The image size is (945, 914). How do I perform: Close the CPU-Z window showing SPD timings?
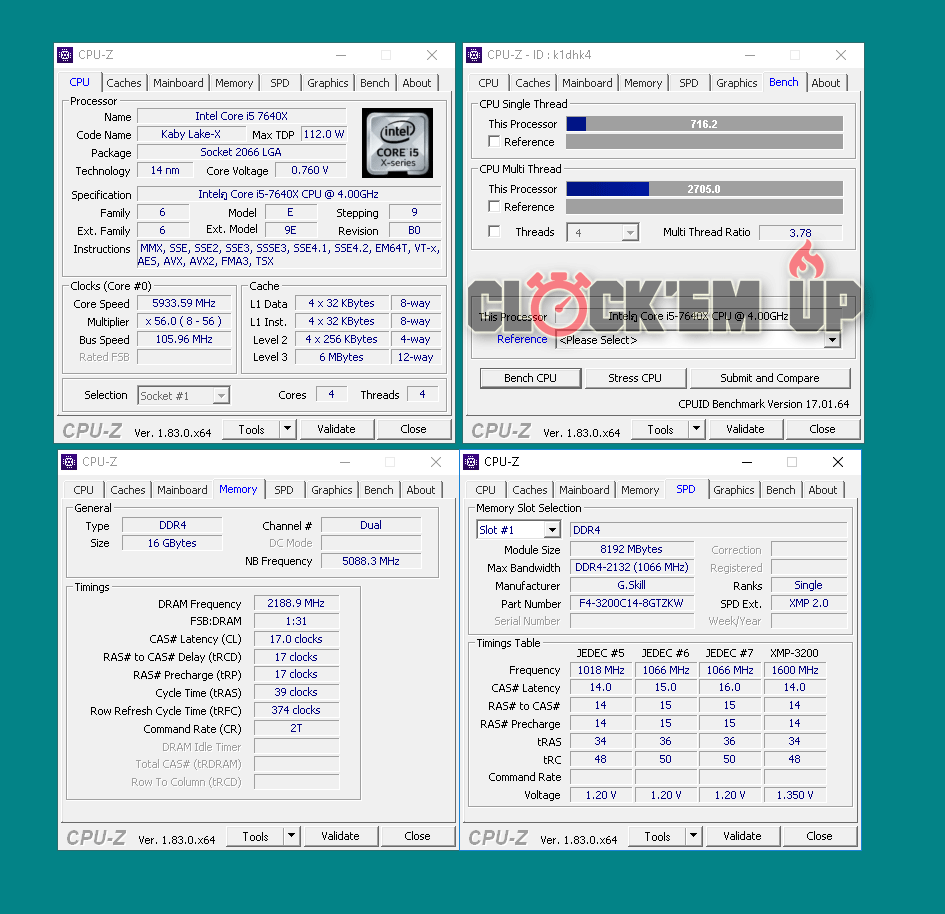[x=838, y=462]
